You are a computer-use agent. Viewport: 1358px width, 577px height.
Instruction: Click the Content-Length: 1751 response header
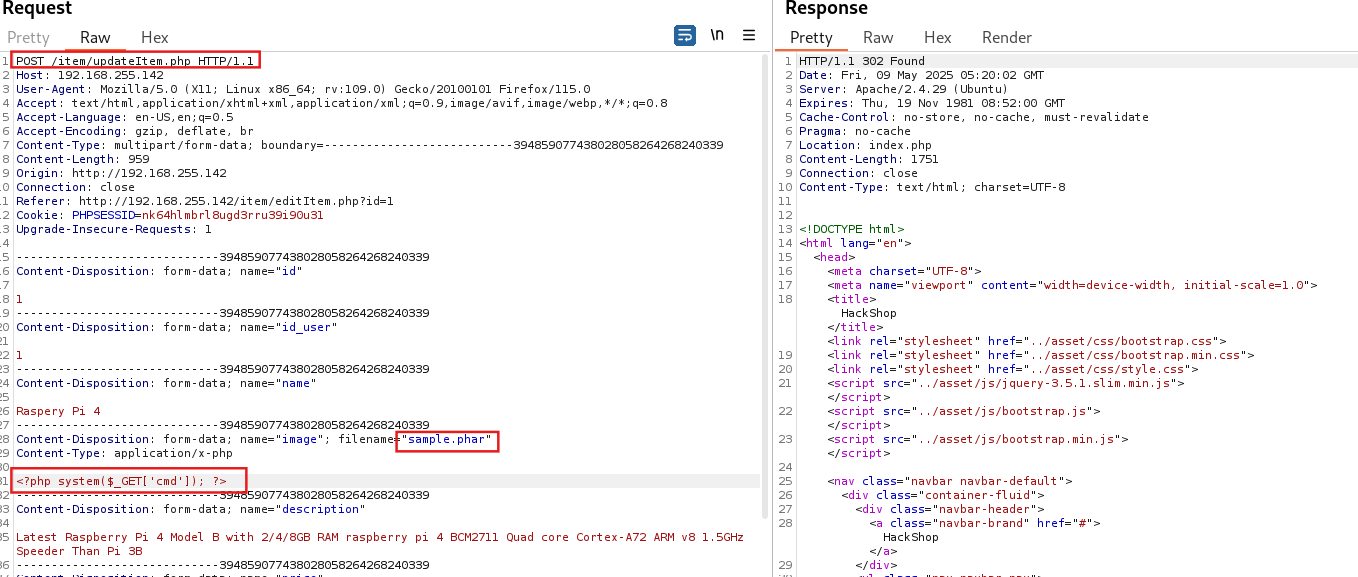point(869,159)
